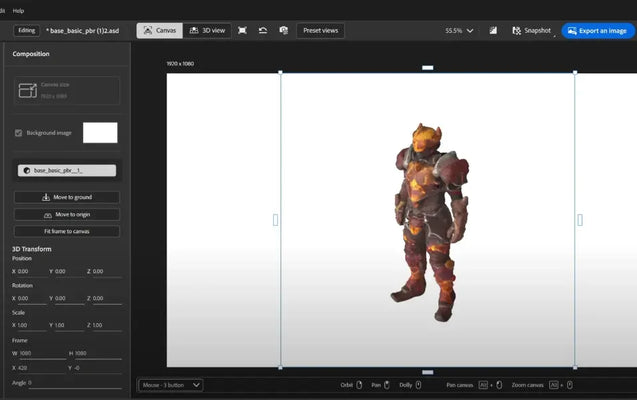Open the Mouse - 3 button dropdown
Screen dimensions: 637x400
[170, 384]
